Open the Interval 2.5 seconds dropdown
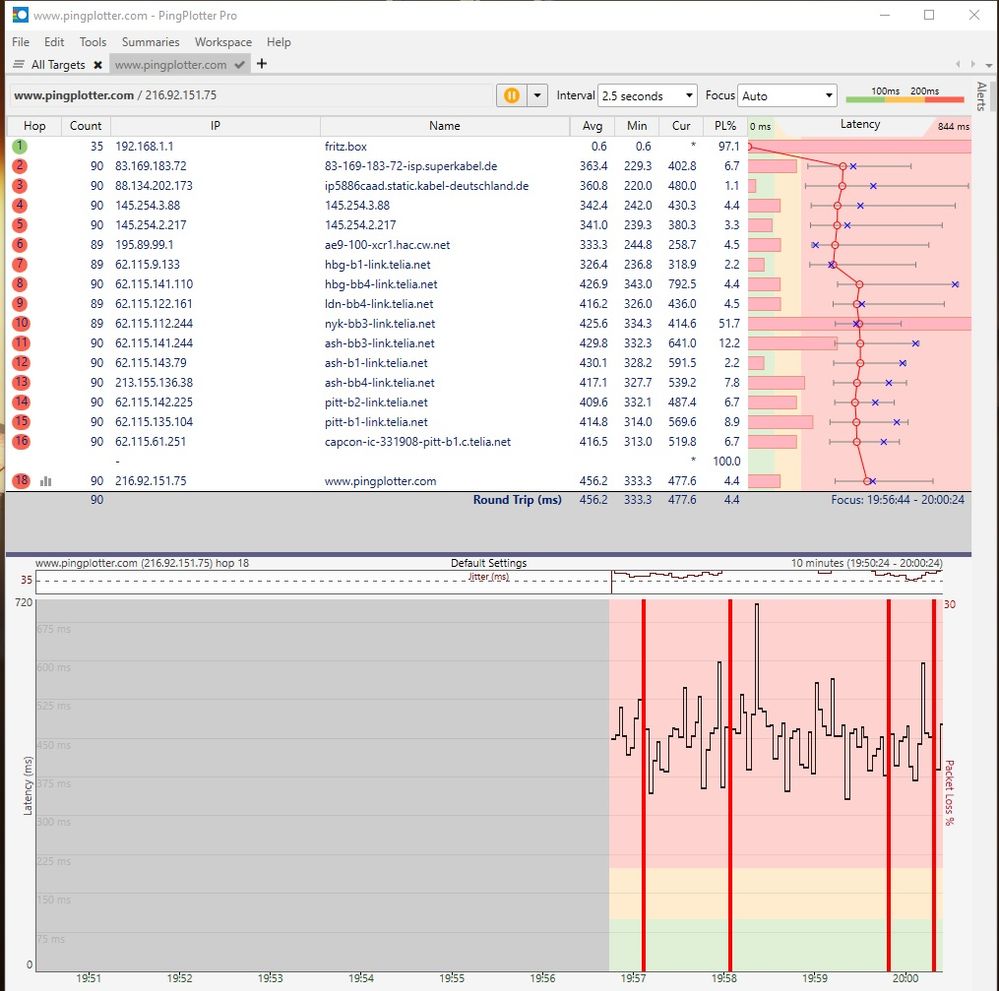 pos(647,96)
